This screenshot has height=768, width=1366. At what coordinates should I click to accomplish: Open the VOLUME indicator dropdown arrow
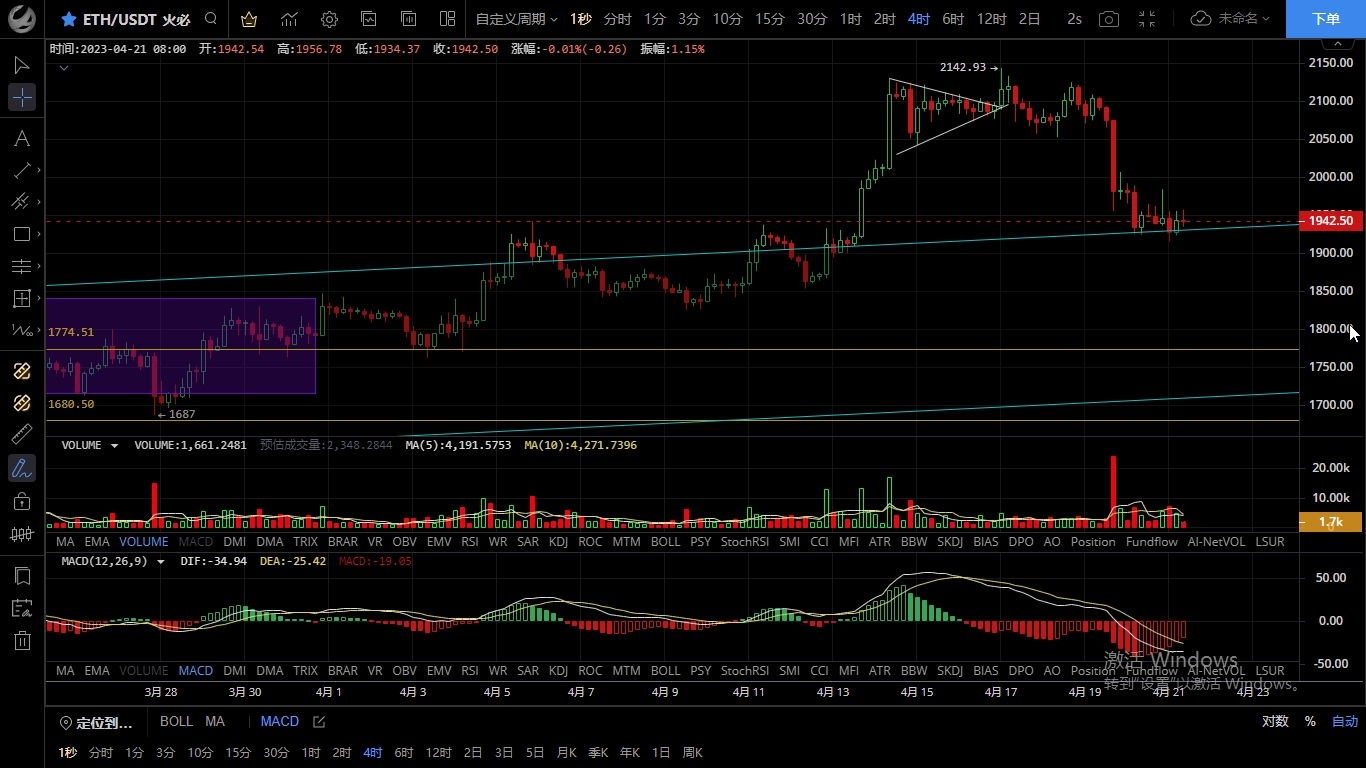(x=114, y=446)
